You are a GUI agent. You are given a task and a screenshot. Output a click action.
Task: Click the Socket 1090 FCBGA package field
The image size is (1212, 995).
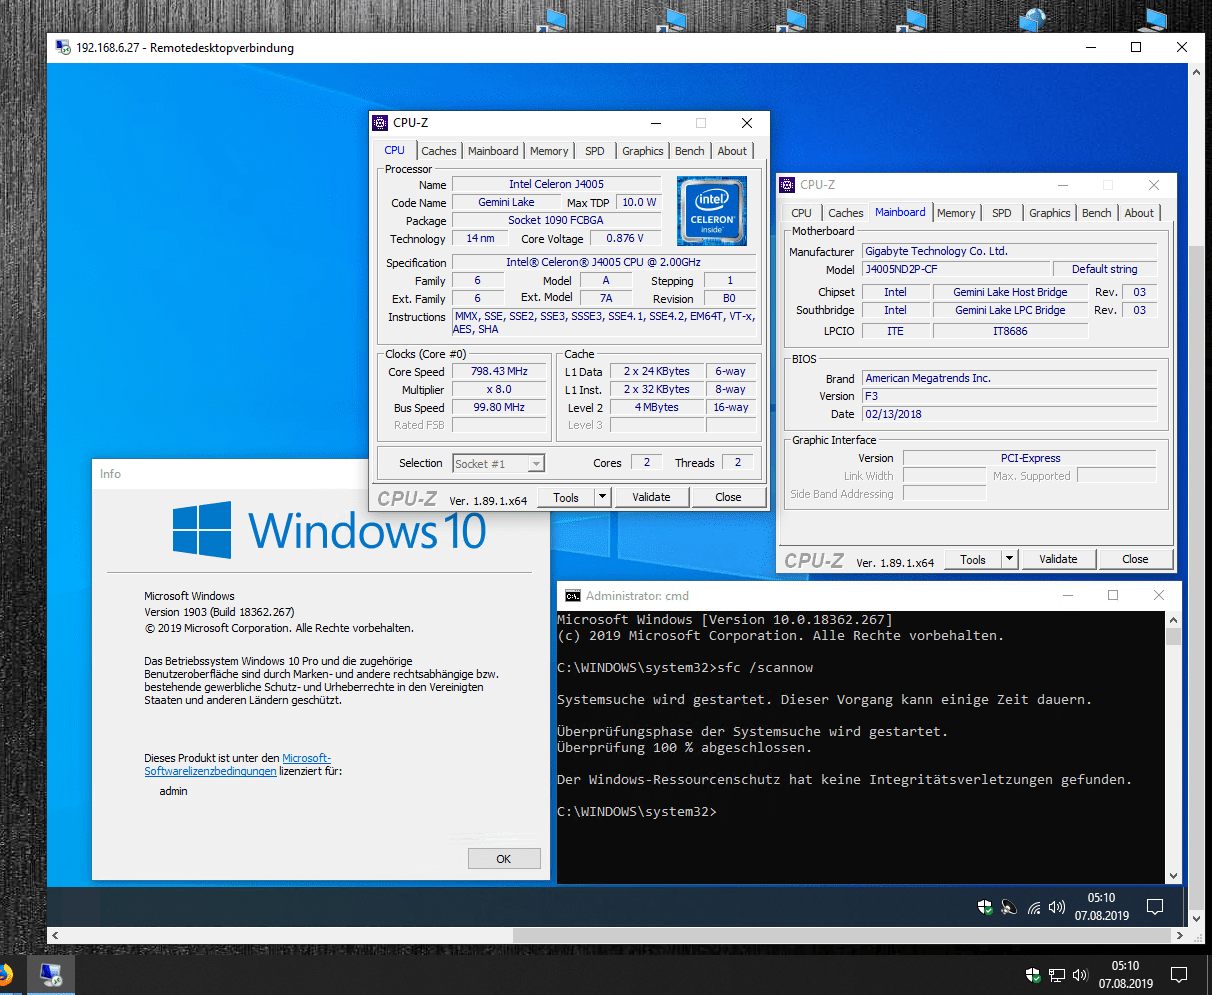pyautogui.click(x=556, y=220)
